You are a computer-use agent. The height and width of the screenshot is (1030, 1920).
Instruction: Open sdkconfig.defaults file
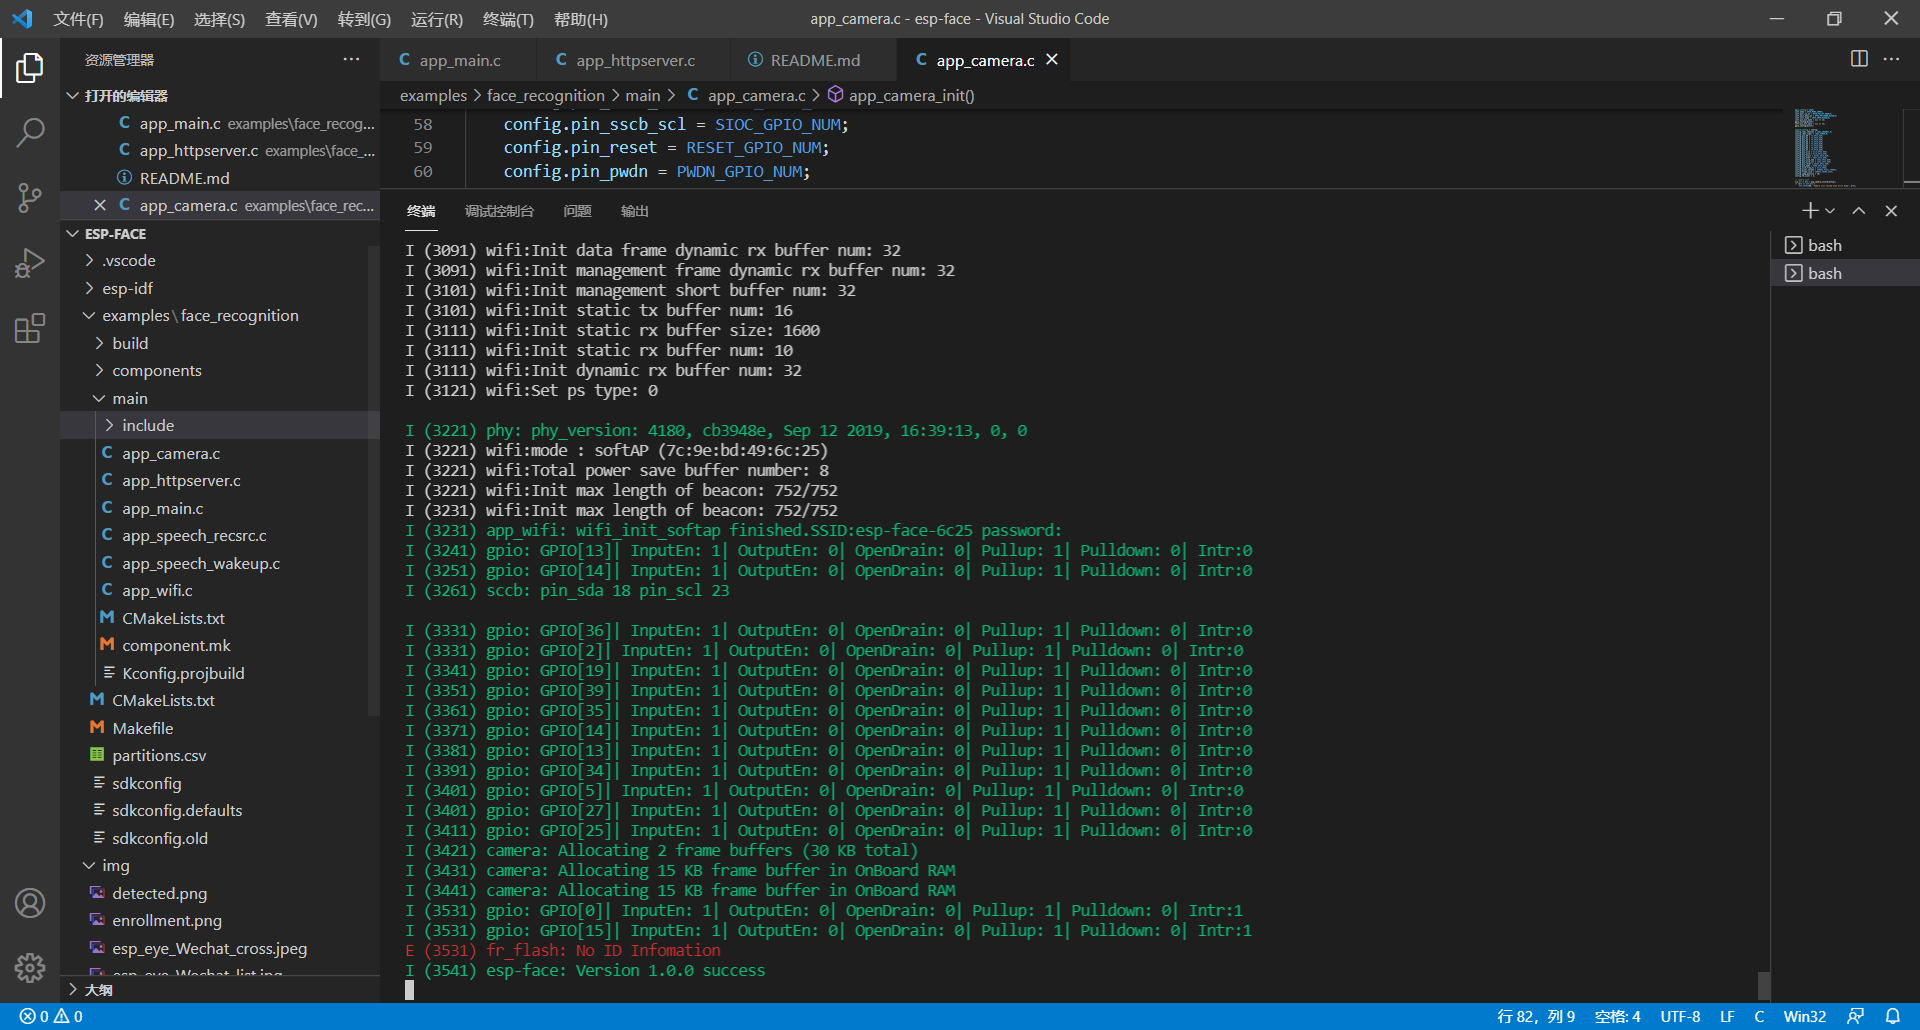coord(220,810)
